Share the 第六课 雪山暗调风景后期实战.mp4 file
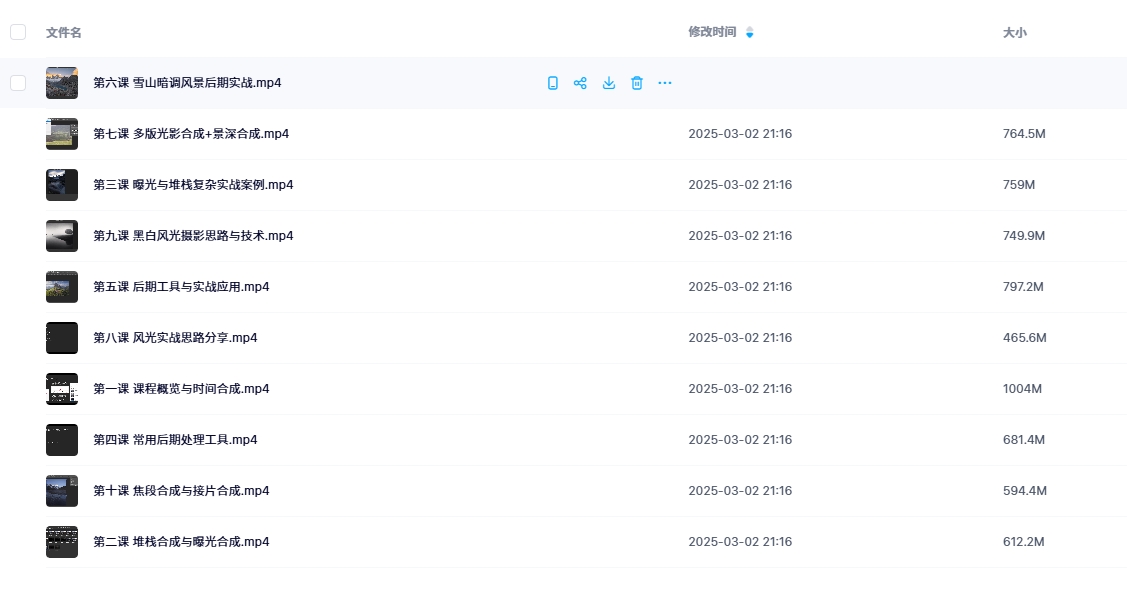The image size is (1127, 592). (580, 83)
